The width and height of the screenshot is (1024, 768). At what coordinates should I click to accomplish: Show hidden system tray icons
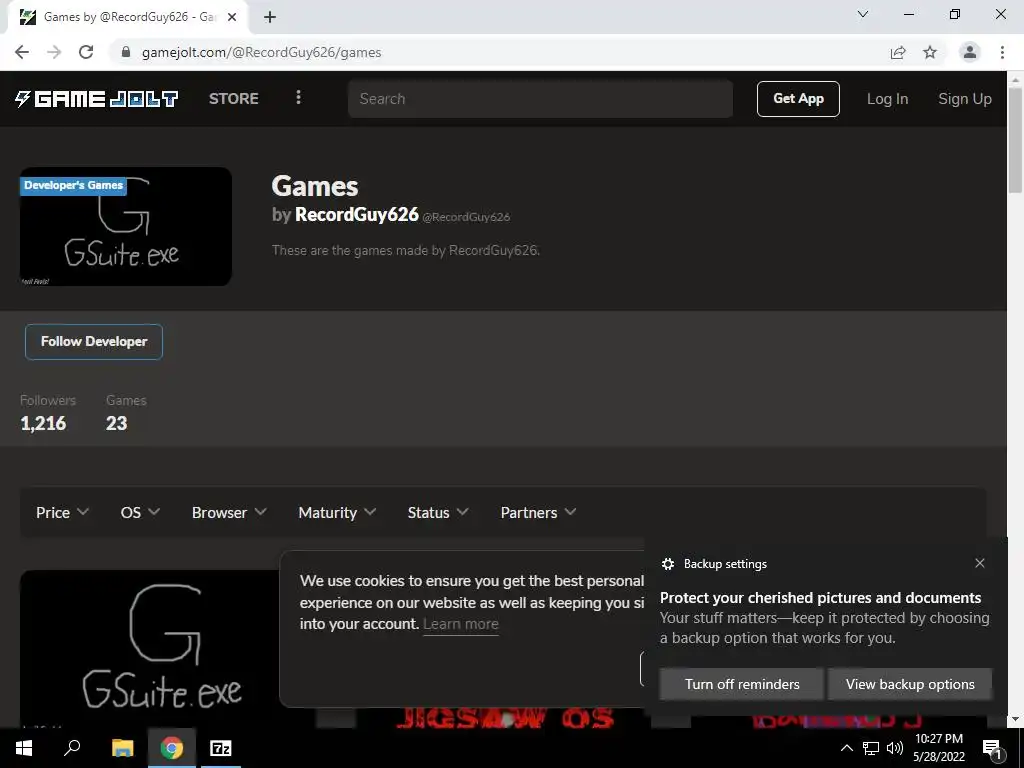tap(846, 748)
